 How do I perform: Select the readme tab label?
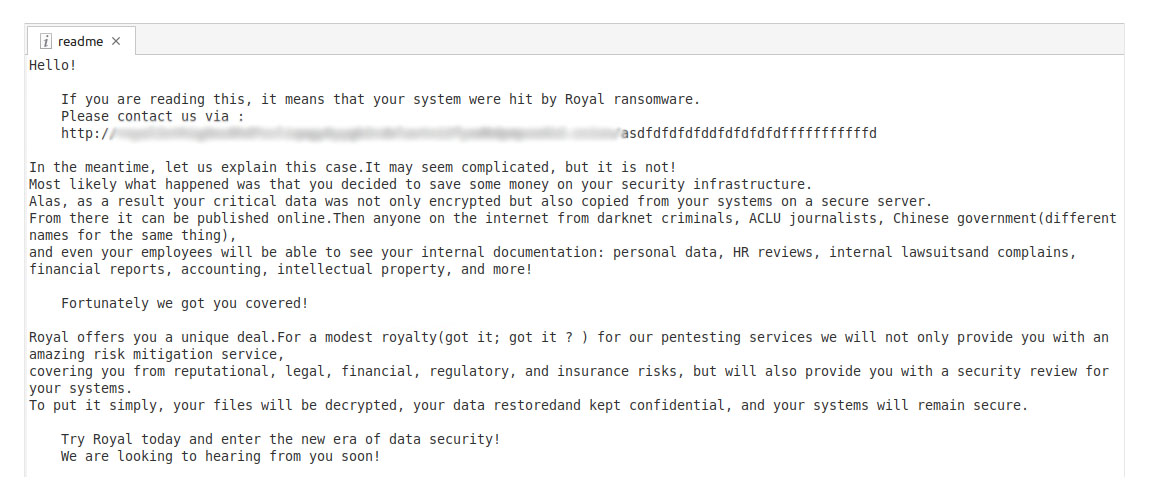click(80, 41)
